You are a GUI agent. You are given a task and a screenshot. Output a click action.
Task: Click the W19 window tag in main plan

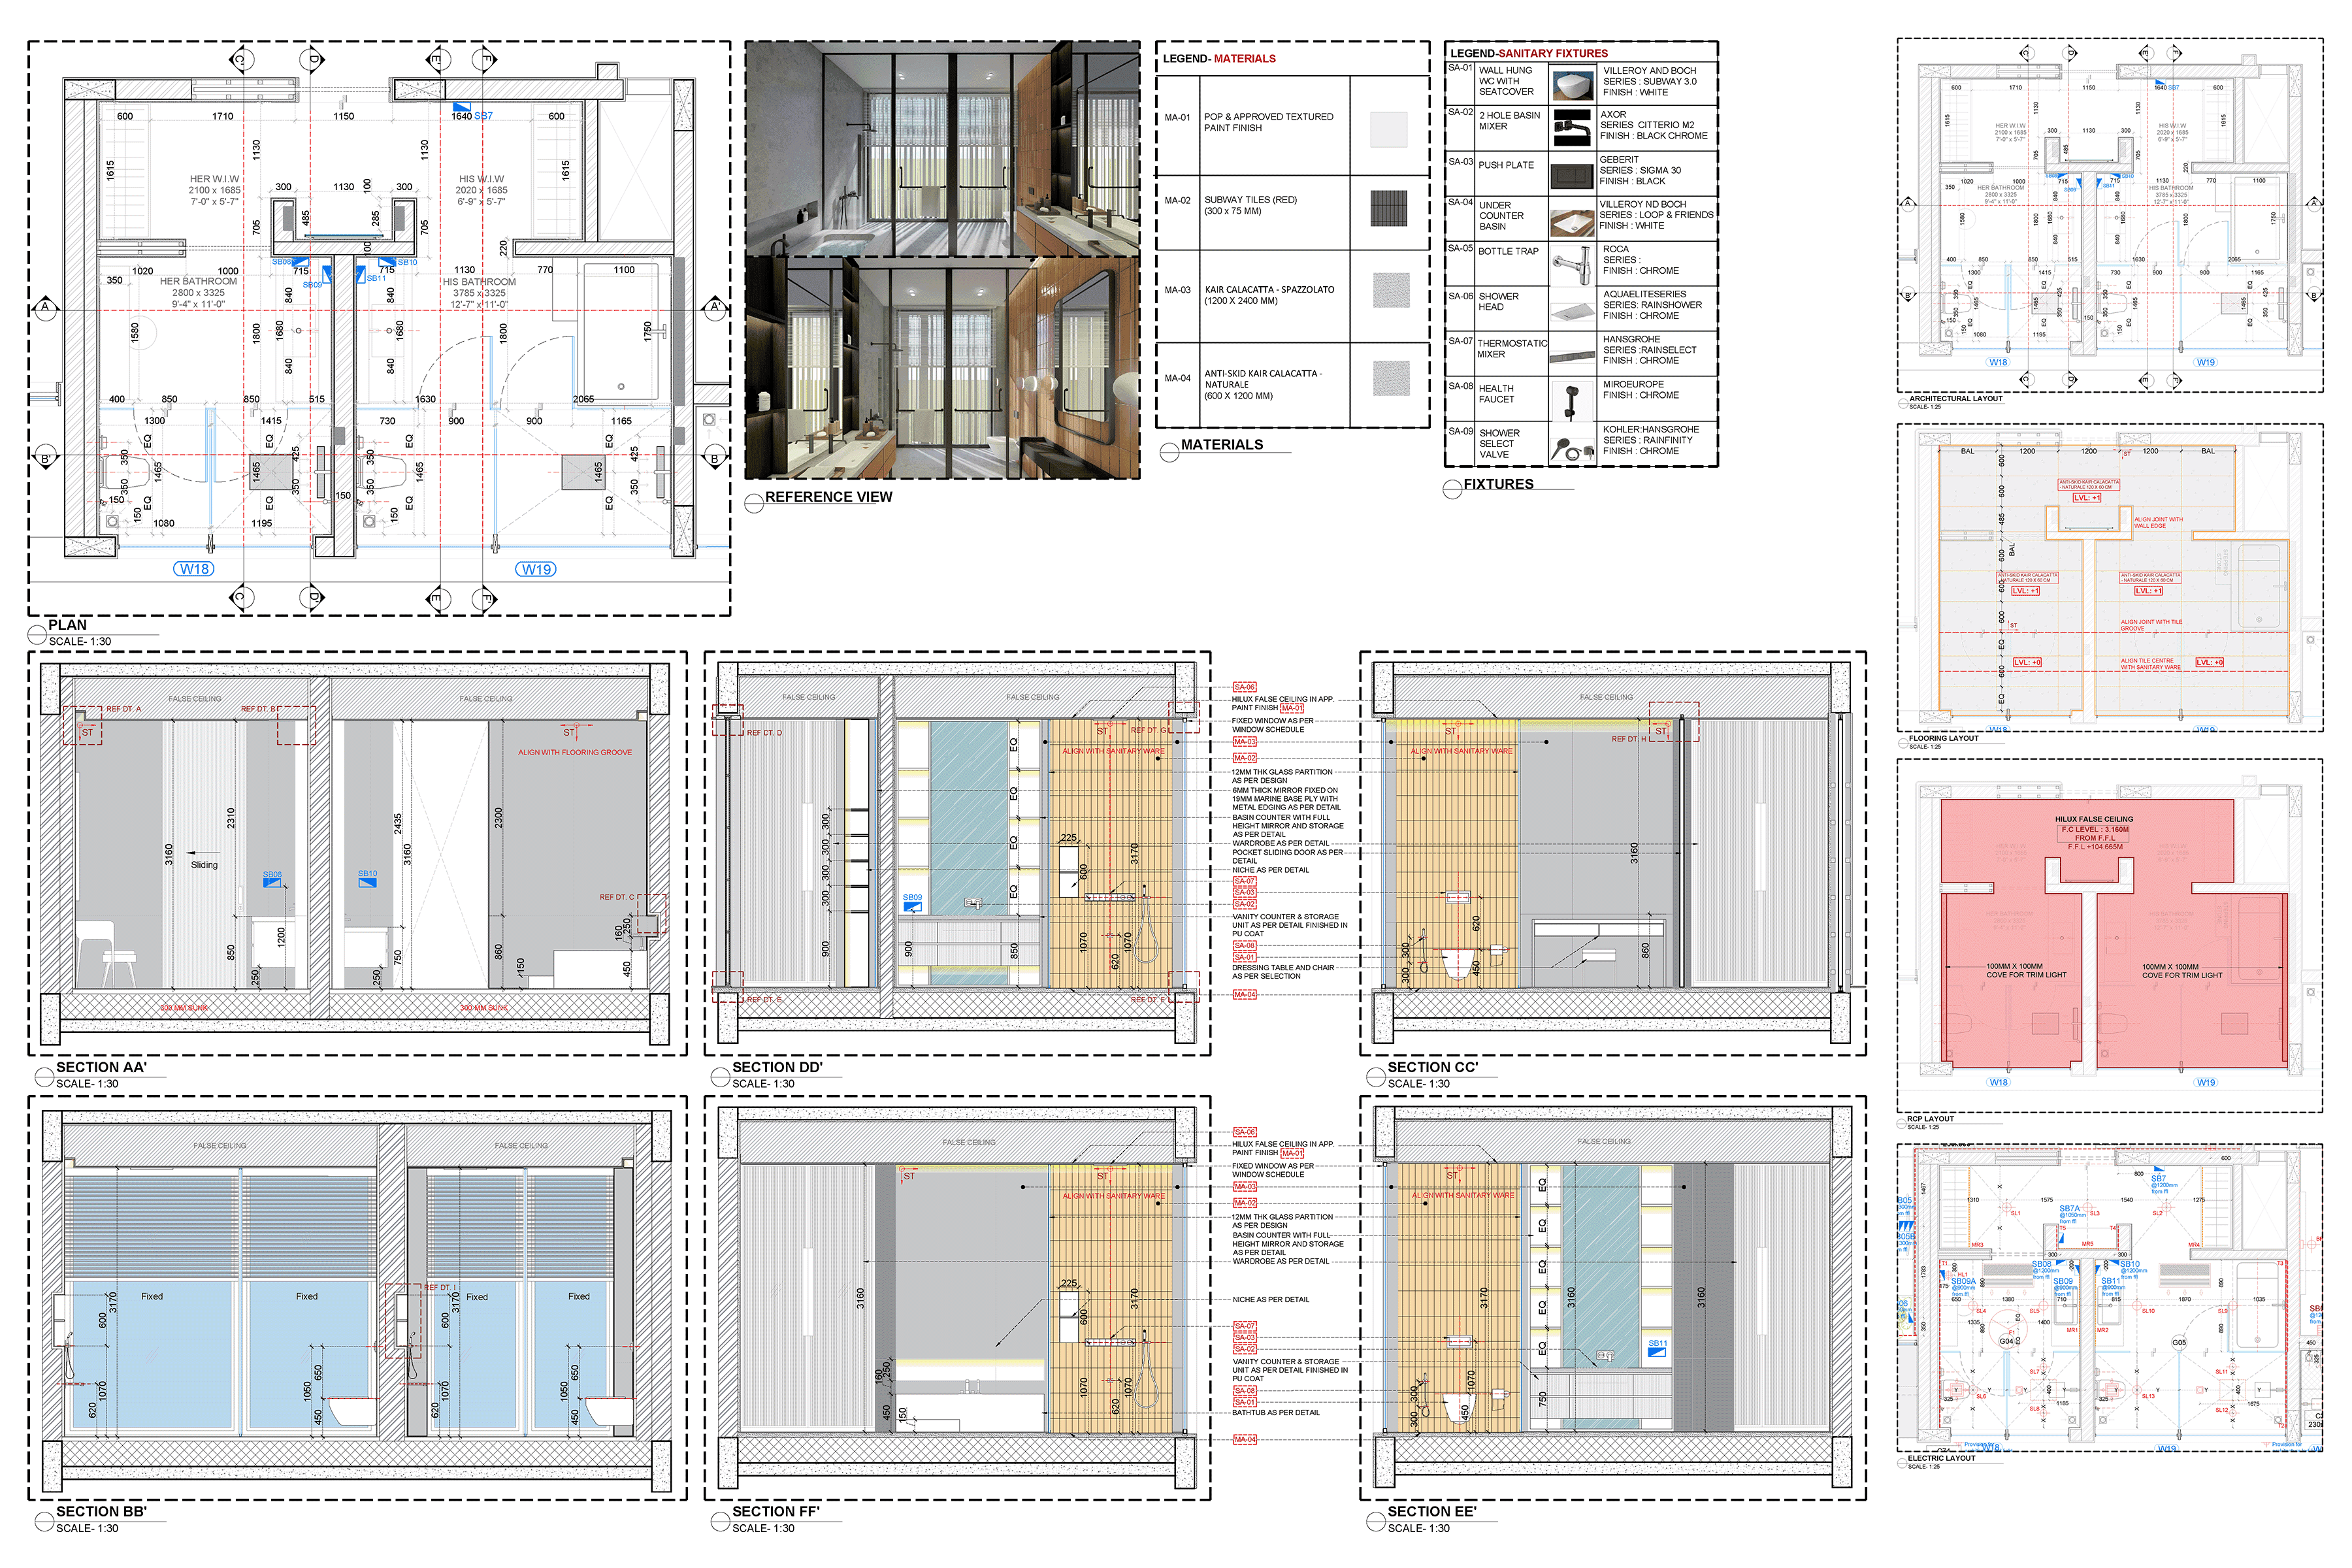pos(536,569)
